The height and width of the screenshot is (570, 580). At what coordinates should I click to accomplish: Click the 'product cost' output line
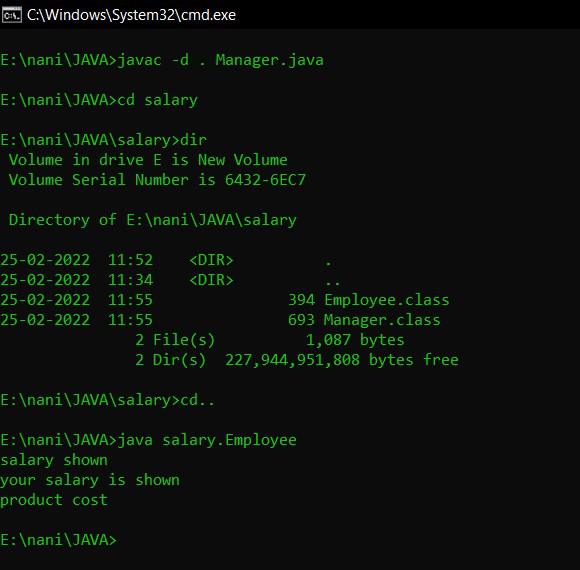click(x=54, y=500)
